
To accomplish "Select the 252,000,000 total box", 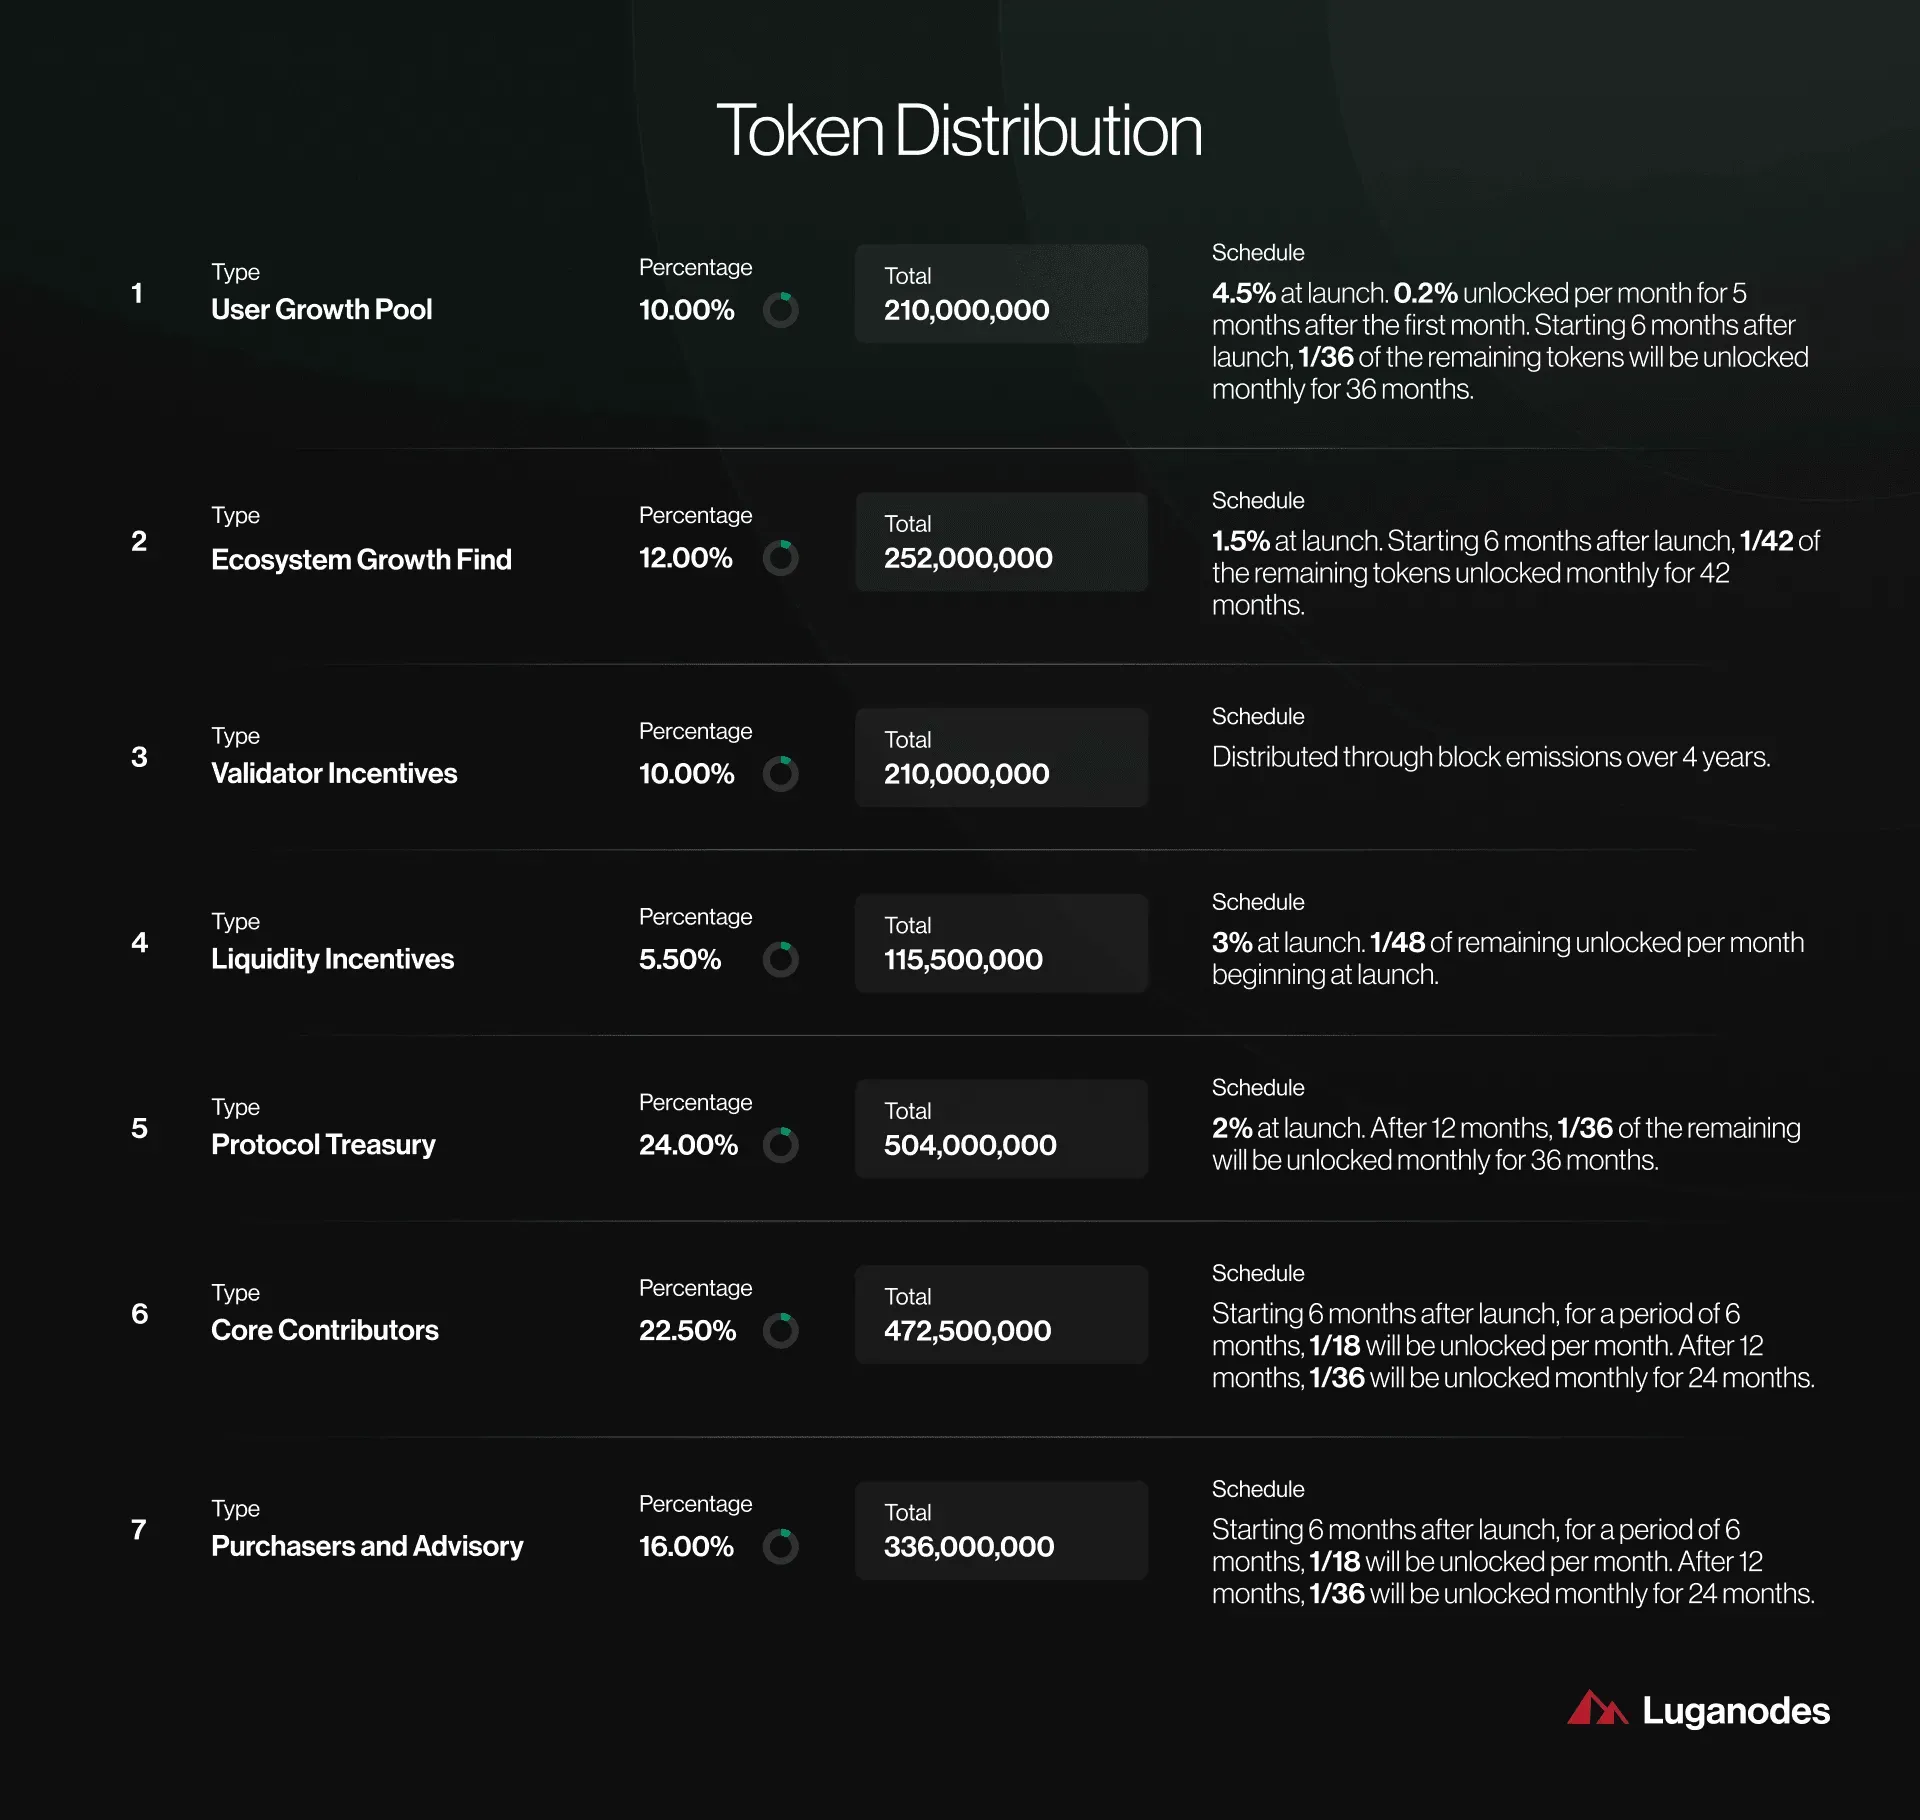I will pos(1001,542).
